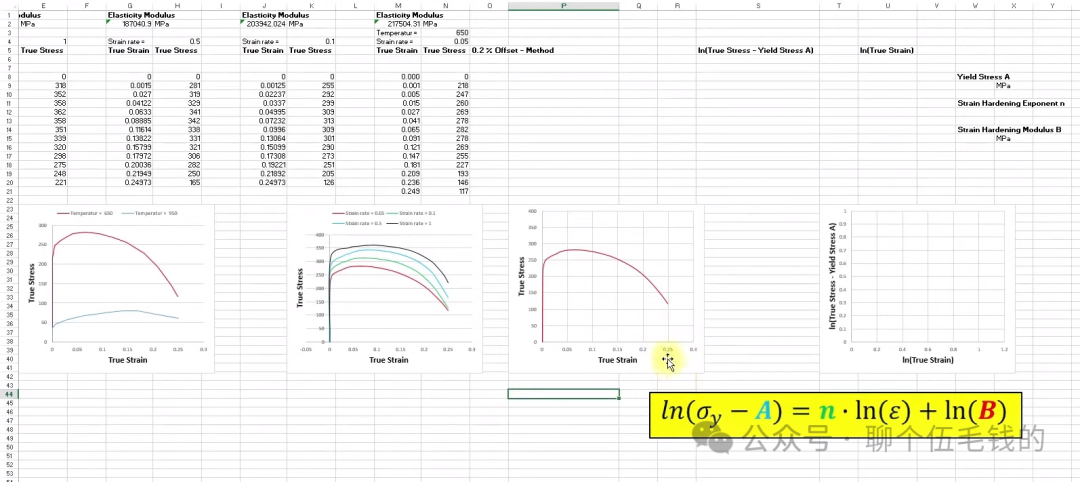Click the 'Yield Stress A' label cell
This screenshot has width=1080, height=482.
click(983, 77)
